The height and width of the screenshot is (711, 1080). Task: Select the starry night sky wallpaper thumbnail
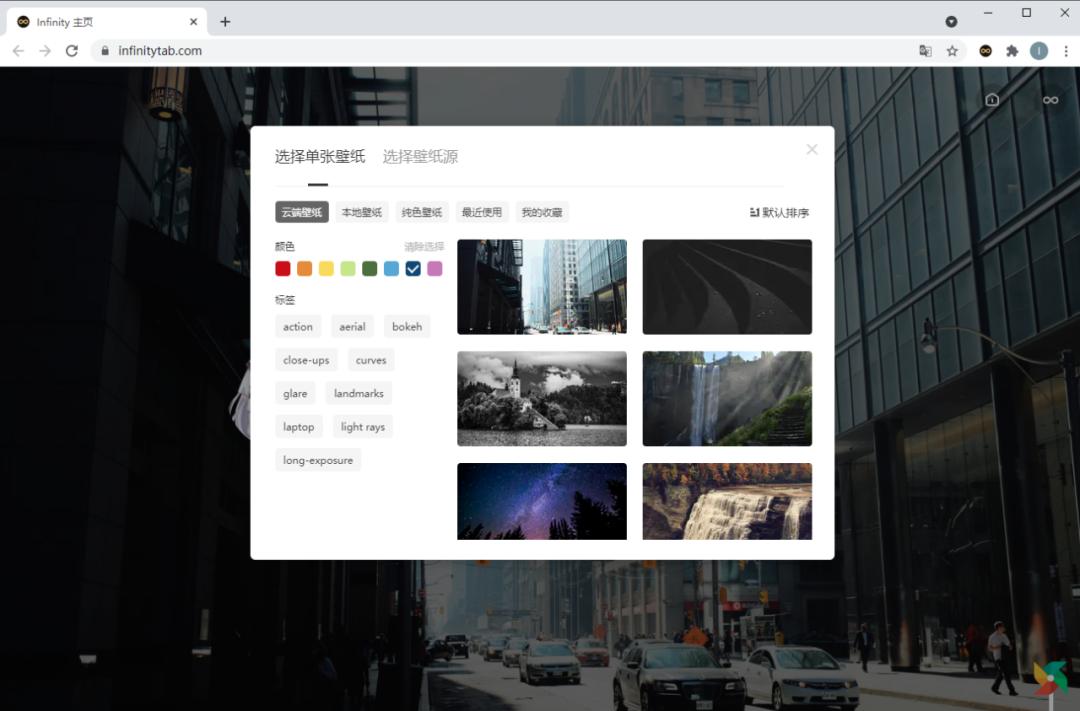coord(541,501)
